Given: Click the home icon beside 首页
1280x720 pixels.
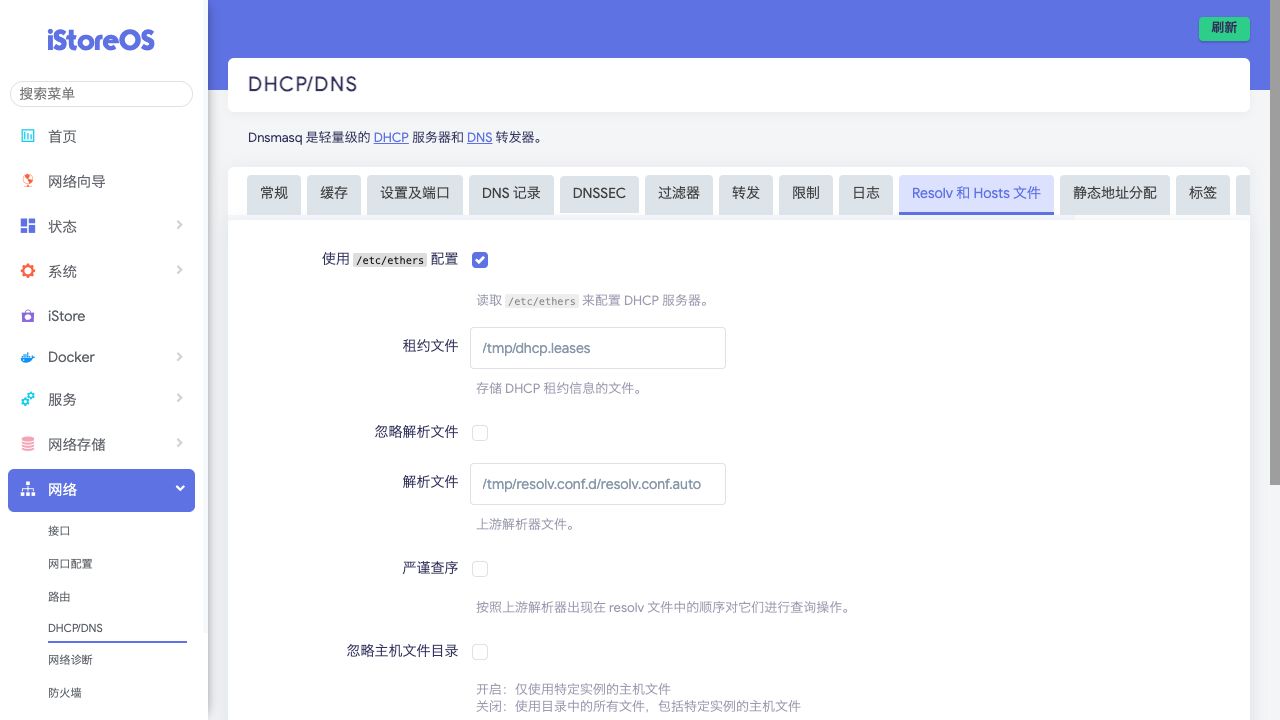Looking at the screenshot, I should [28, 136].
